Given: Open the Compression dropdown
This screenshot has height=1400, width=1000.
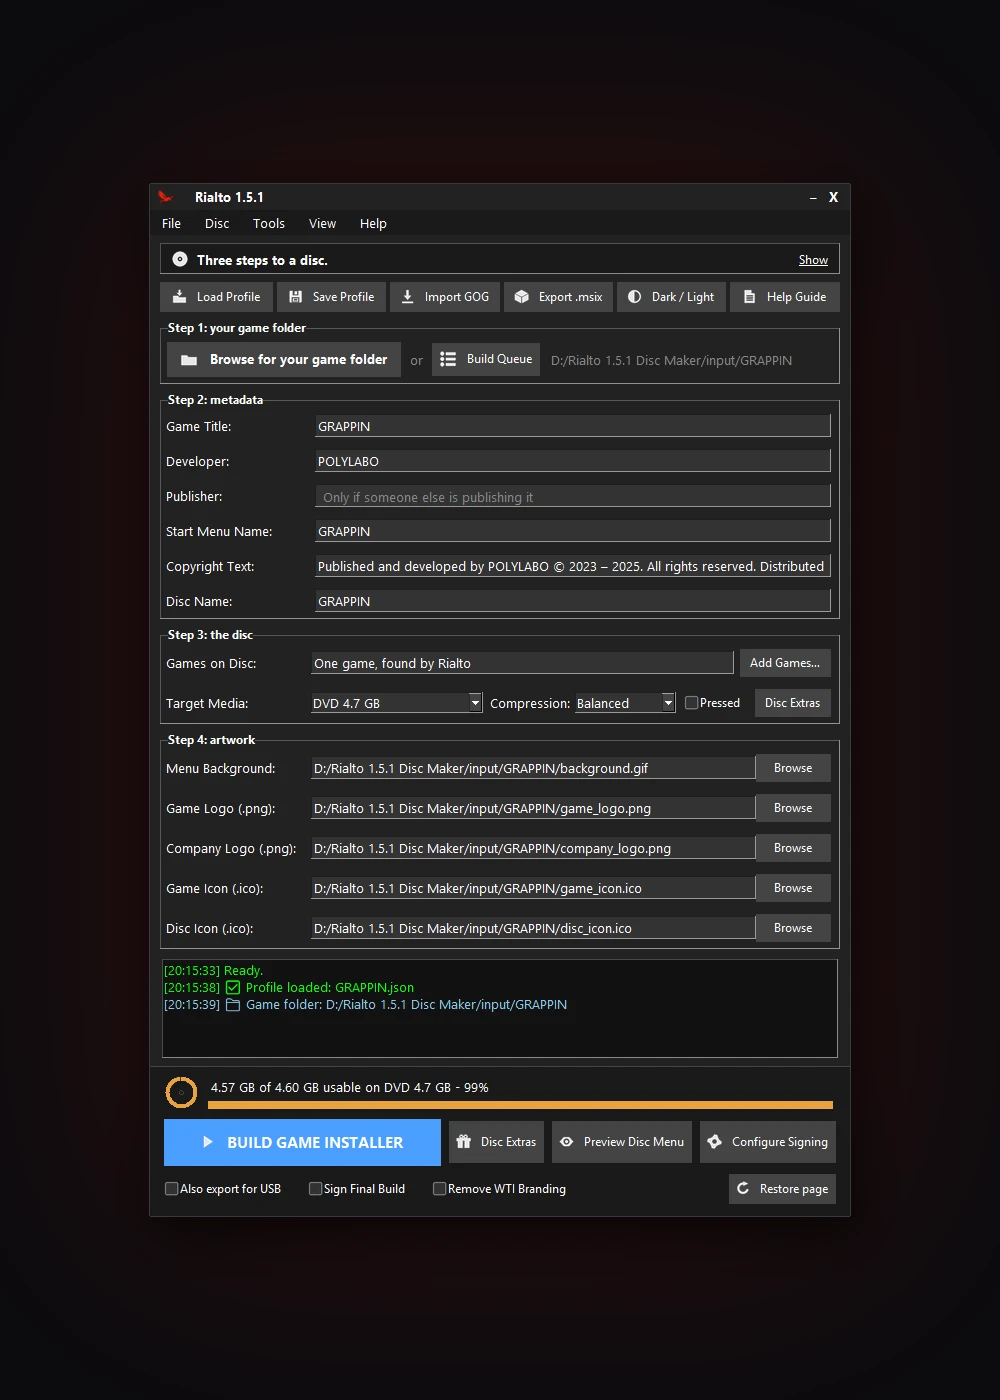Looking at the screenshot, I should 625,703.
